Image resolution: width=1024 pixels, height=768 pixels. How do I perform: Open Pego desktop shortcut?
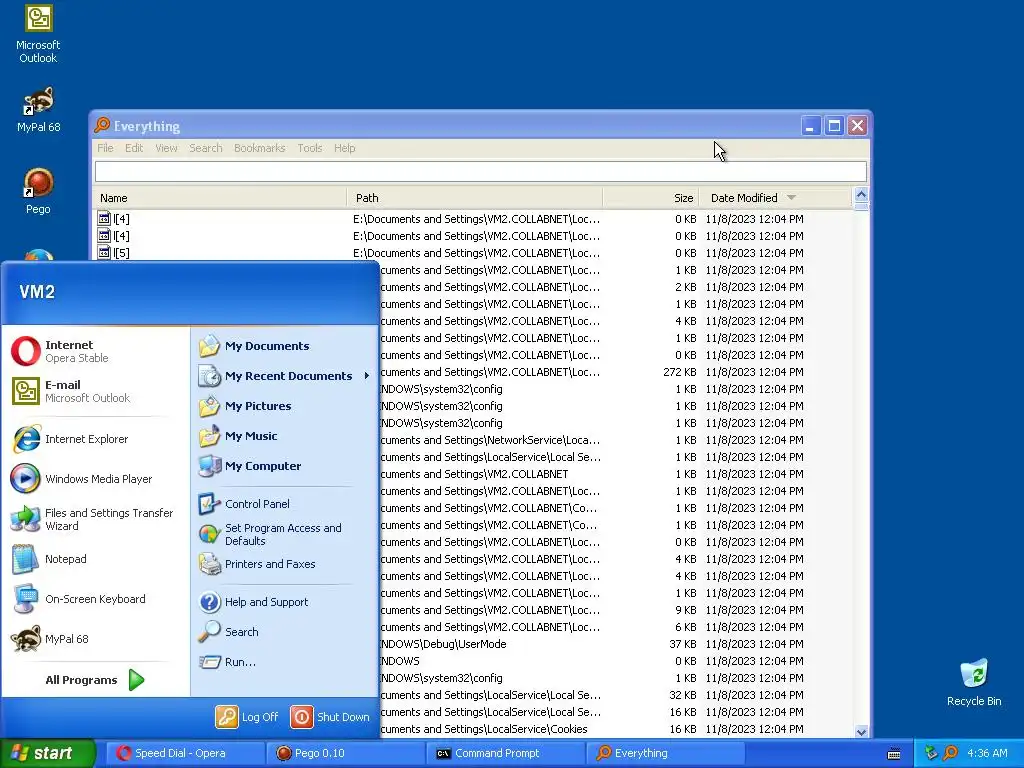[x=38, y=191]
